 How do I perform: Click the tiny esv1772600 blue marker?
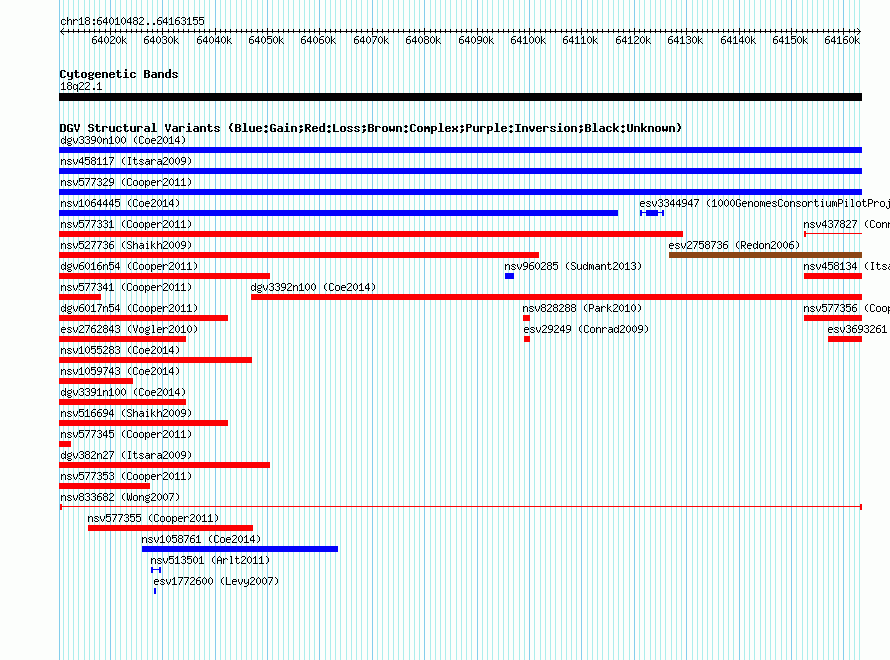coord(155,591)
